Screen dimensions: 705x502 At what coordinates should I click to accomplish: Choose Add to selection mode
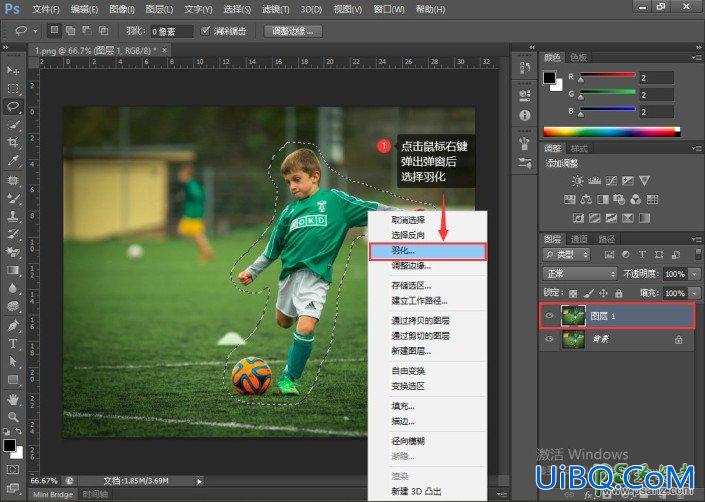tap(70, 31)
